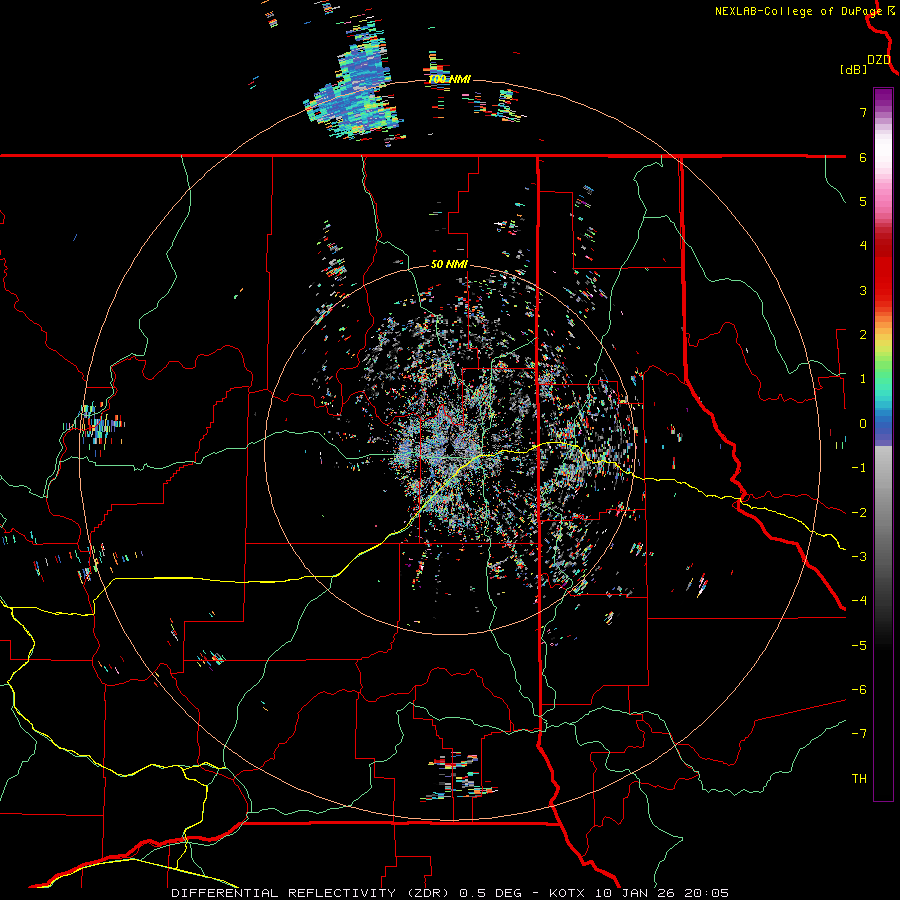Click the -1 value on color scale
The height and width of the screenshot is (900, 900).
click(859, 468)
